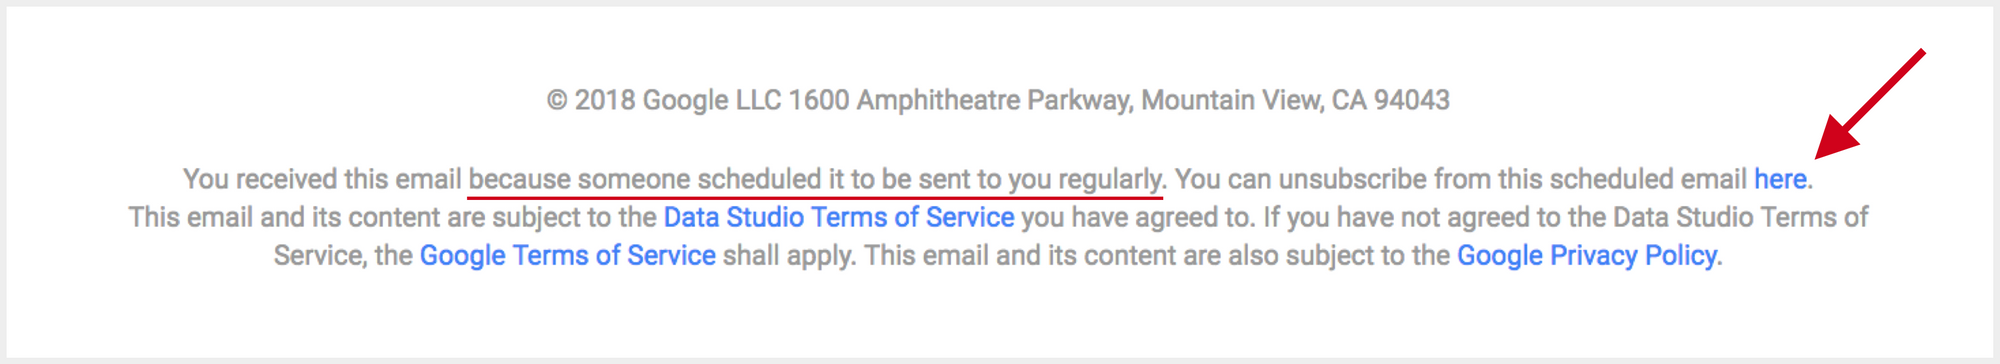Screen dimensions: 2000x364
Task: Select the '2018 Google LLC' text
Action: pos(677,100)
